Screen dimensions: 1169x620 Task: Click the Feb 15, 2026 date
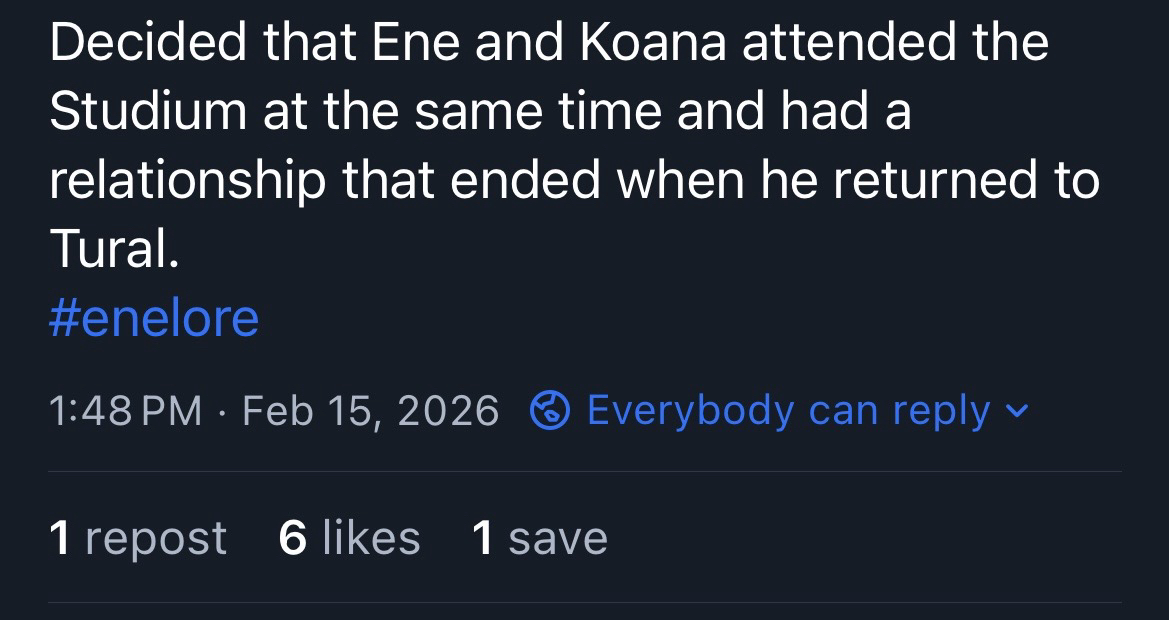370,411
